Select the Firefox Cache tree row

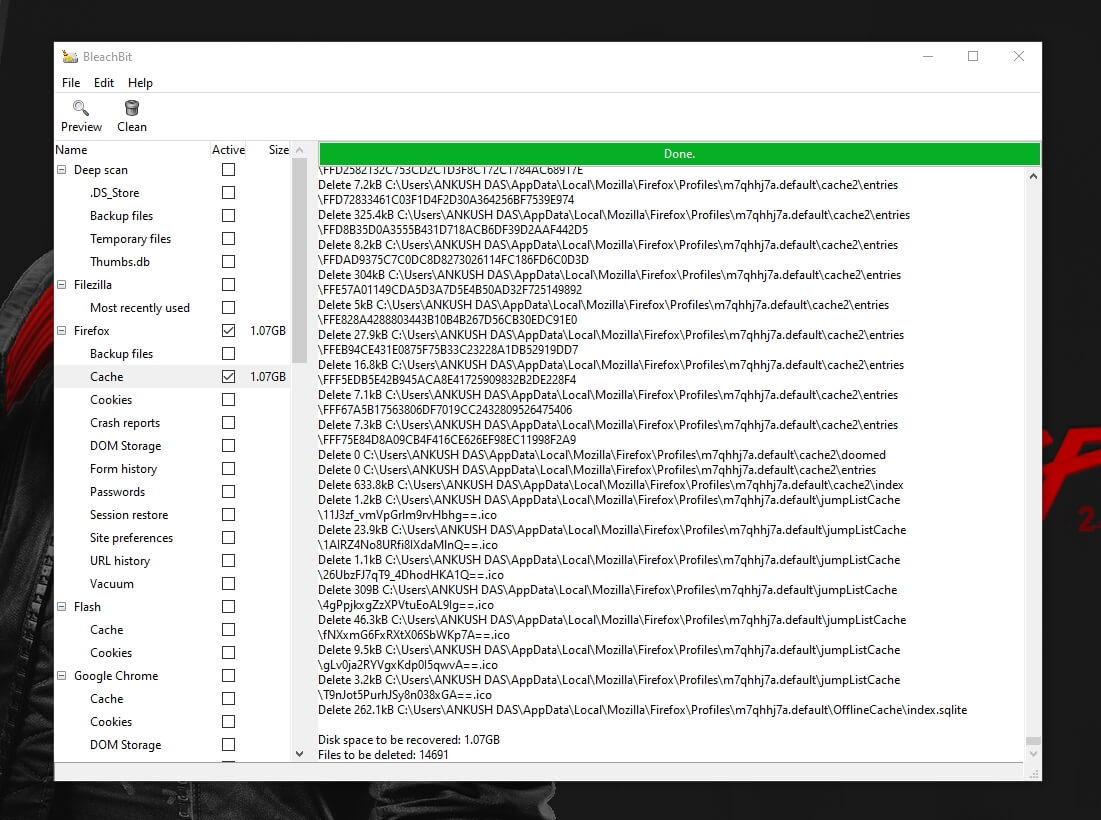point(172,377)
